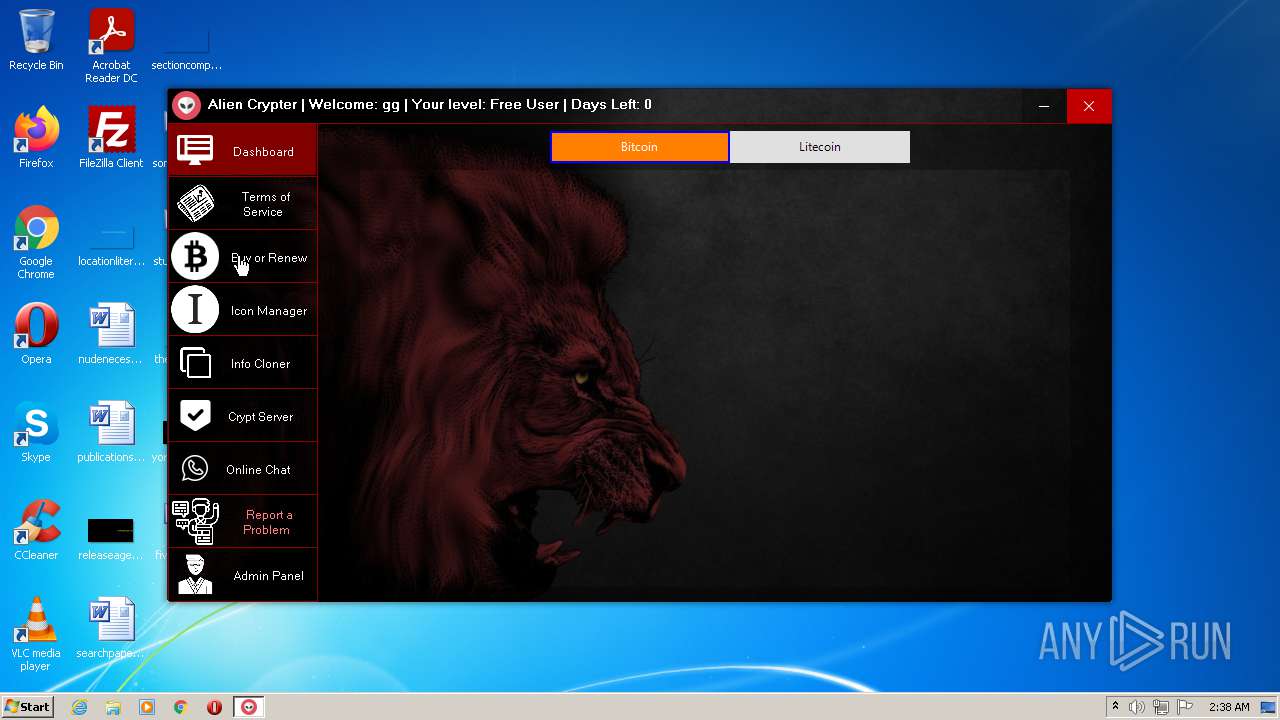Image resolution: width=1280 pixels, height=720 pixels.
Task: Open Windows Media Player in the taskbar
Action: point(147,707)
